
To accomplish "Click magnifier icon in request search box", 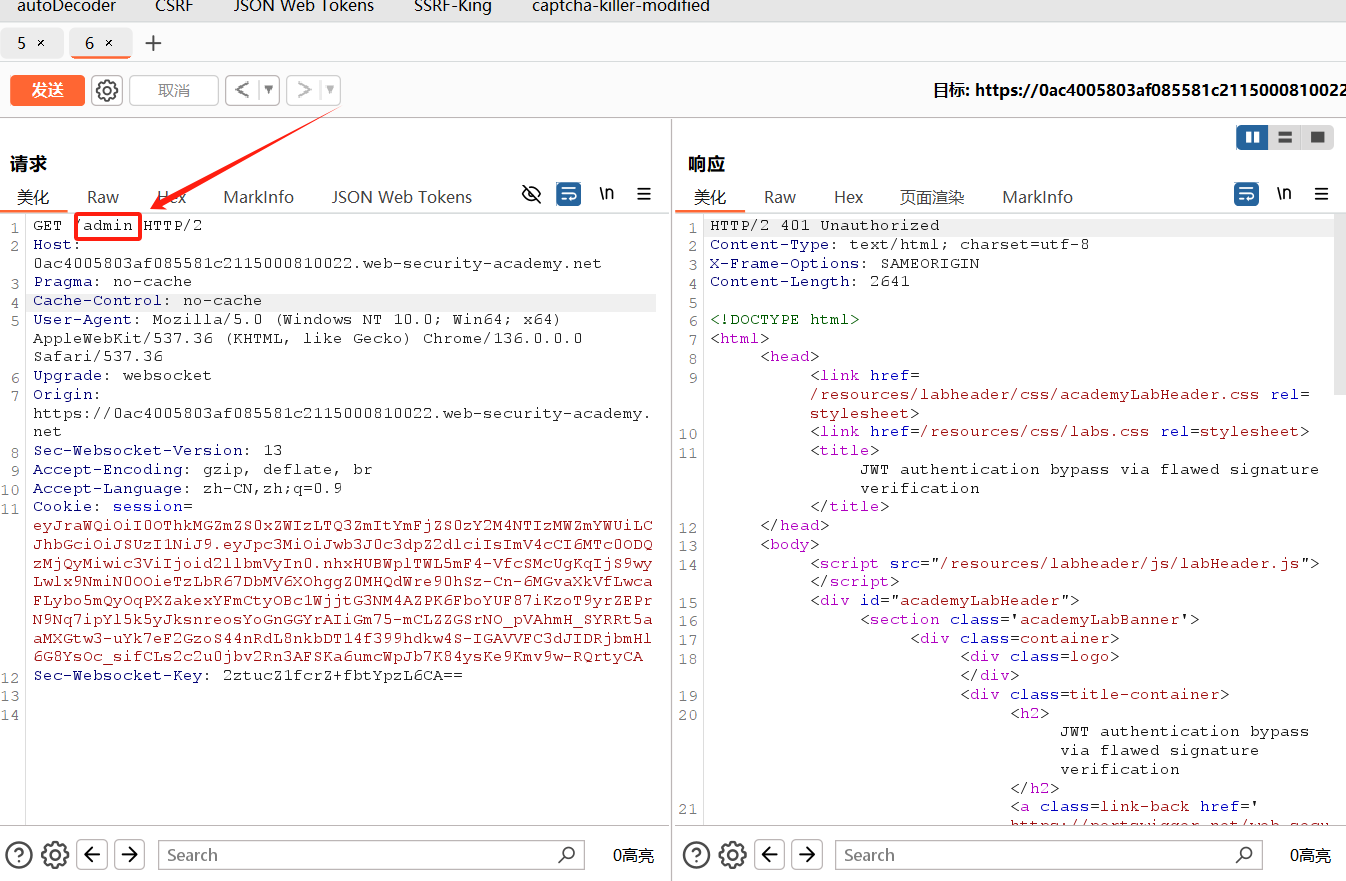I will coord(567,855).
